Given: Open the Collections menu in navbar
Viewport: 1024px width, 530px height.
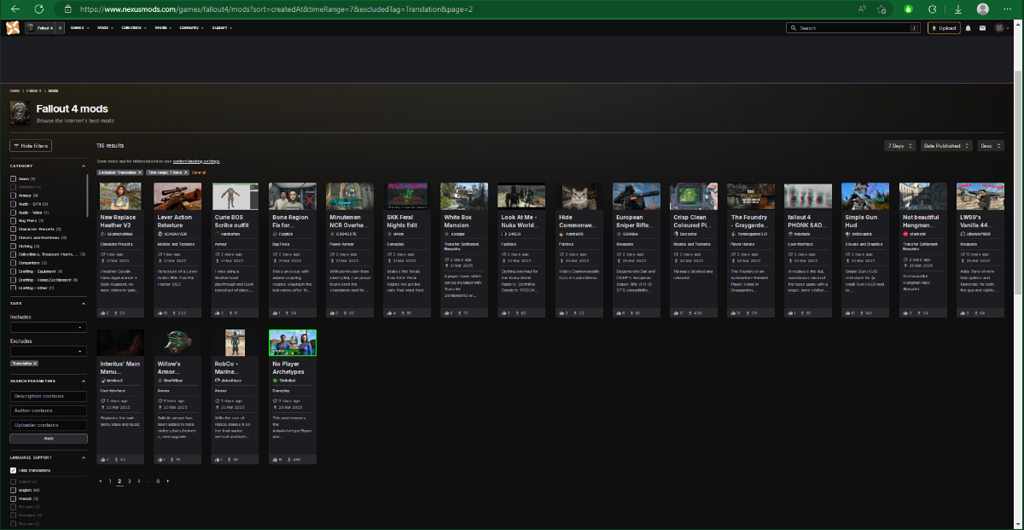Looking at the screenshot, I should coord(134,28).
